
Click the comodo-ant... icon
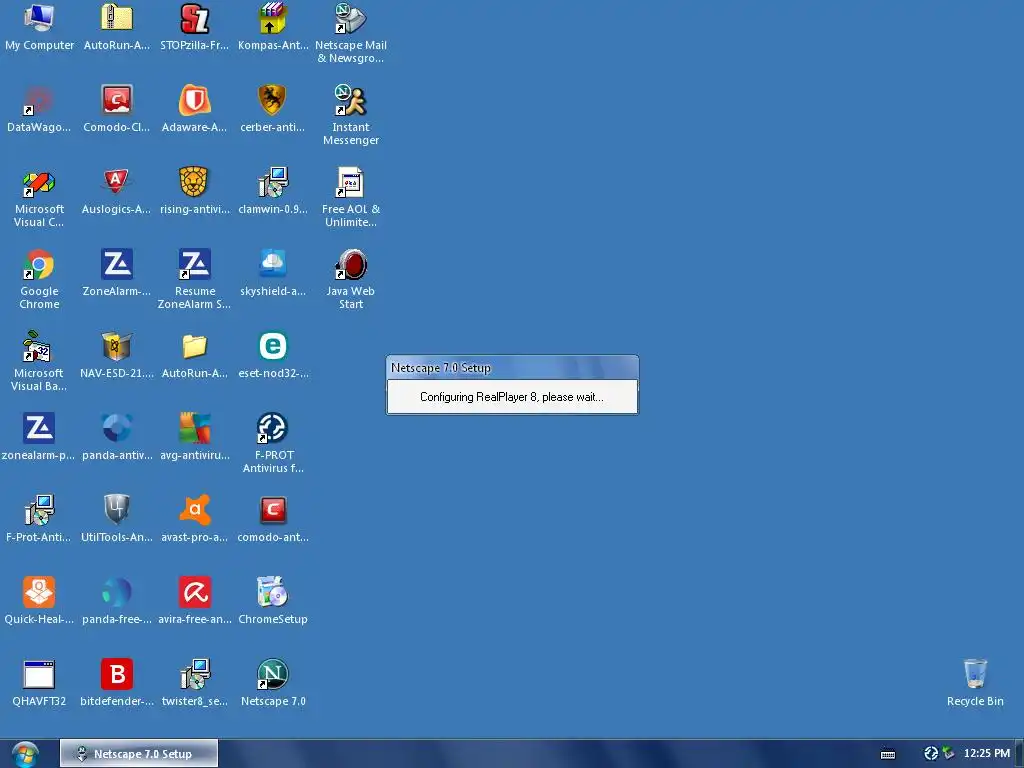pos(272,510)
